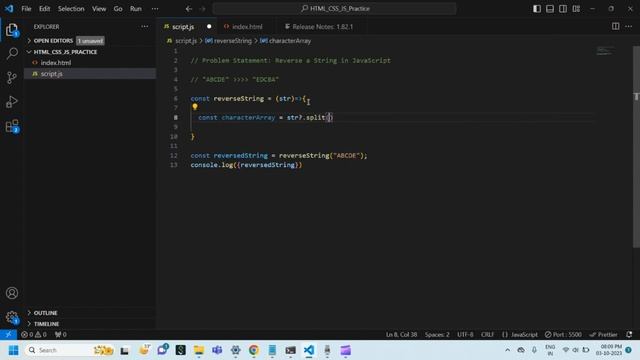Open the Manage gear icon

[x=12, y=317]
